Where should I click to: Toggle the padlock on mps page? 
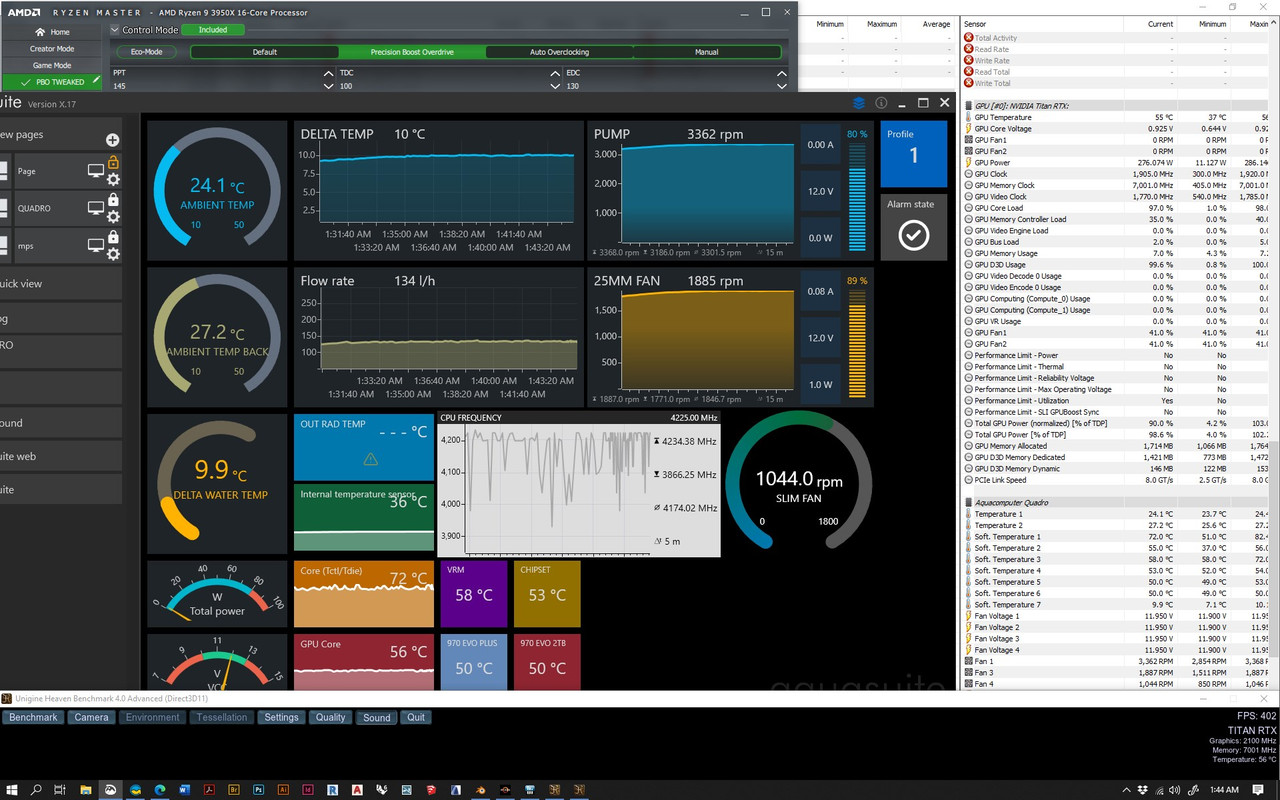[x=113, y=237]
